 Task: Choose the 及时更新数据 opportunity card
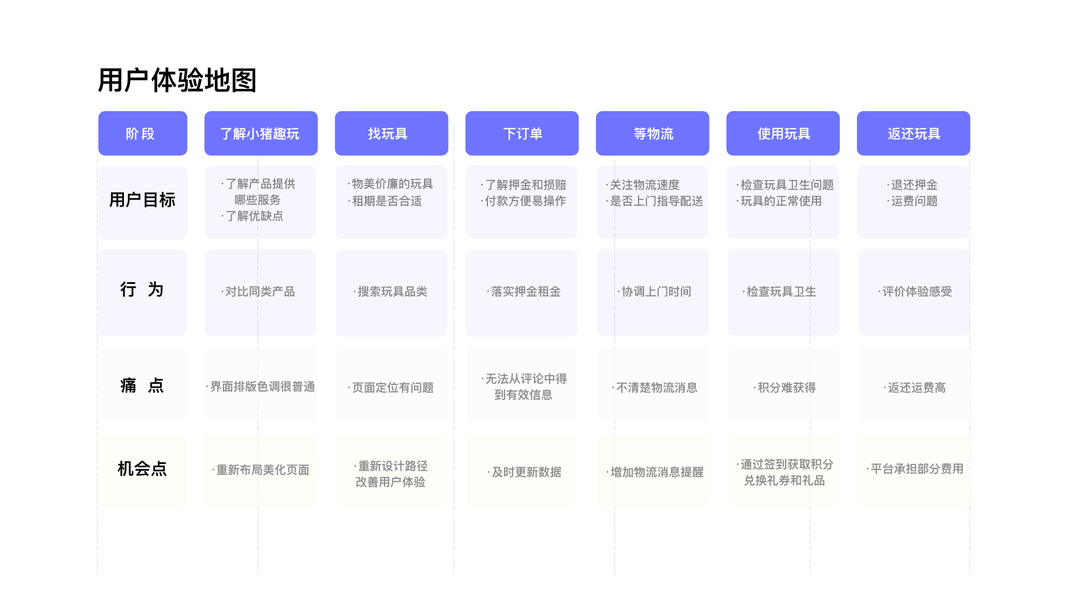[x=522, y=469]
